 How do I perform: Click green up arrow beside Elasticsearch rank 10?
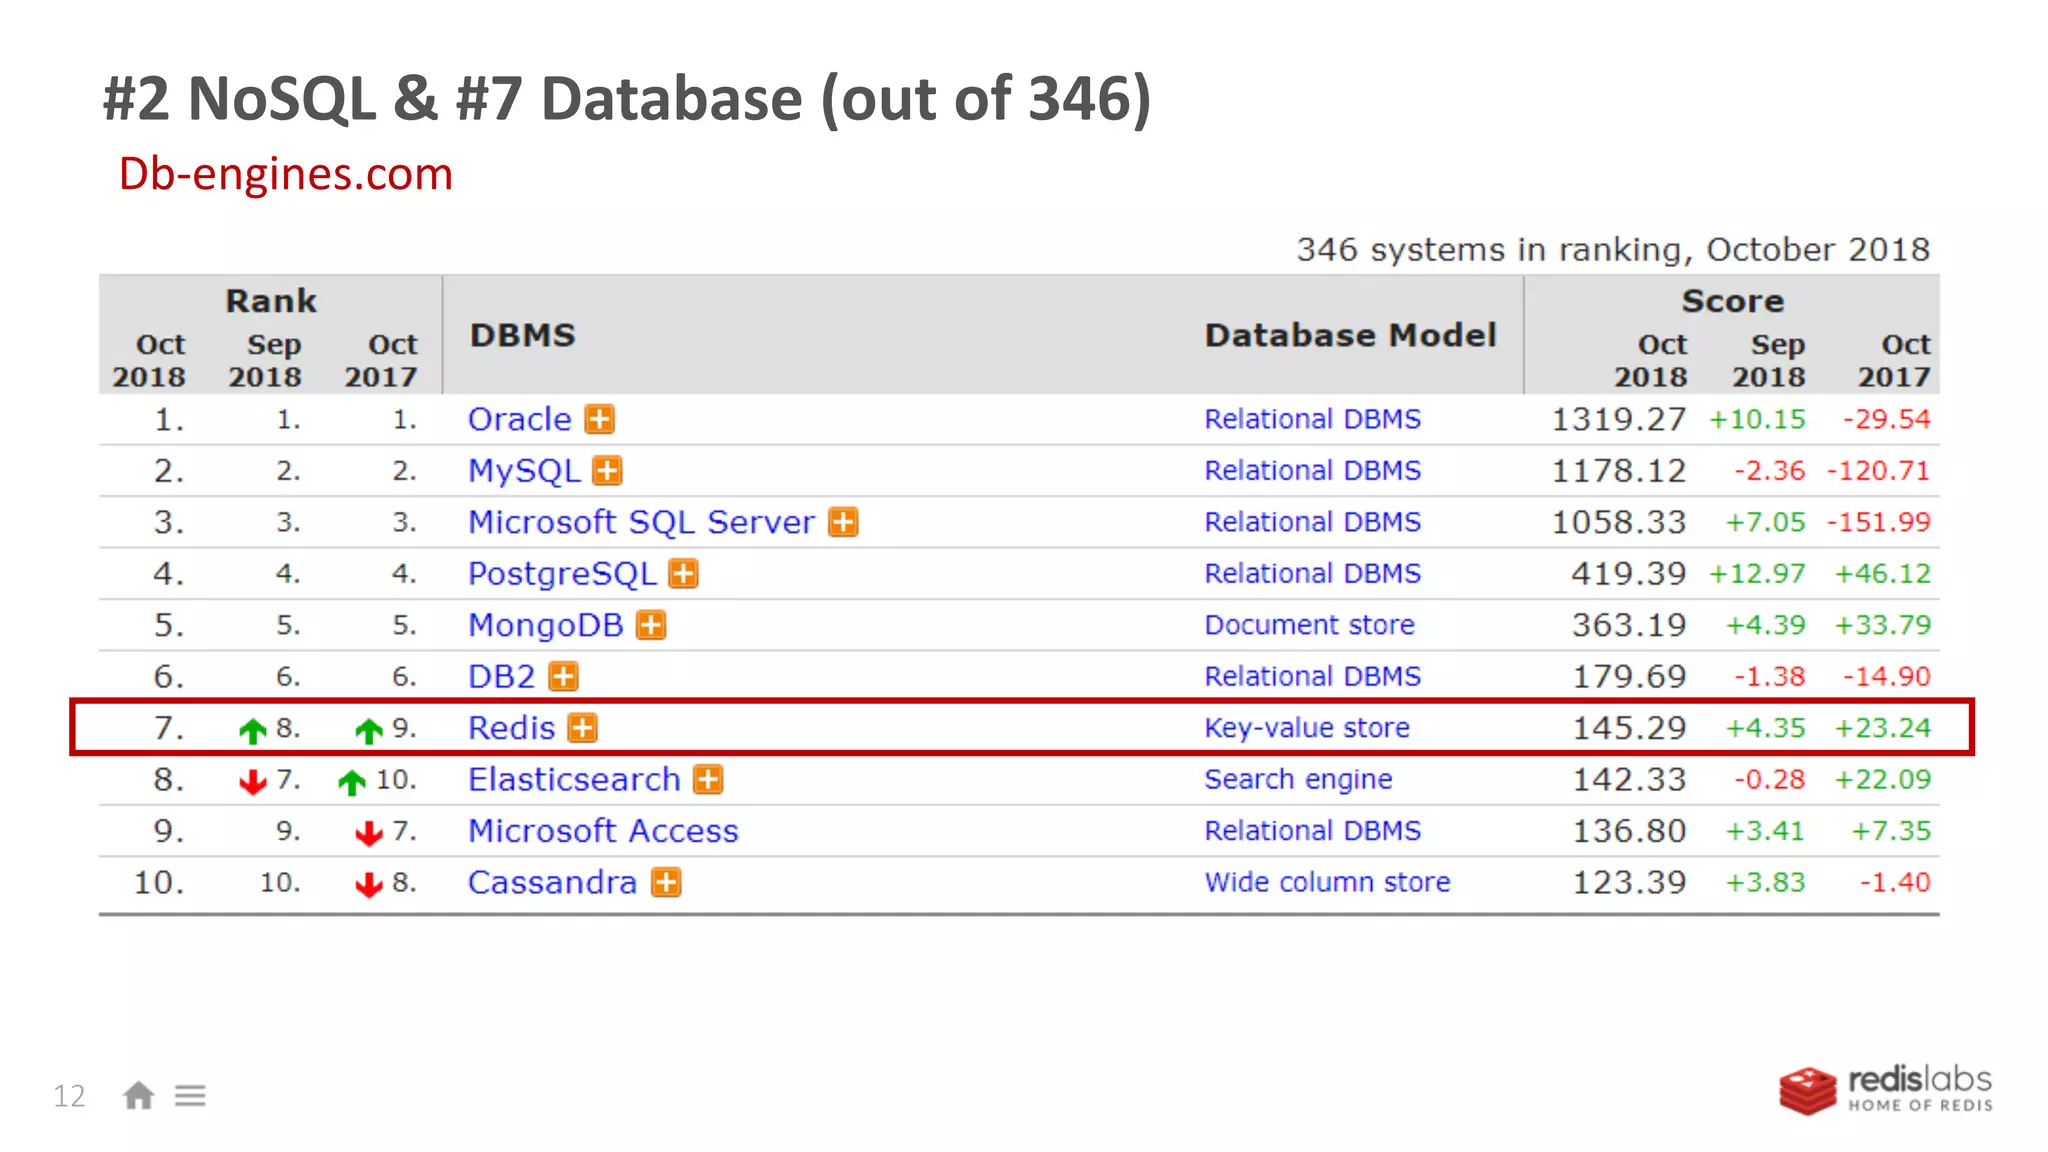(x=352, y=782)
